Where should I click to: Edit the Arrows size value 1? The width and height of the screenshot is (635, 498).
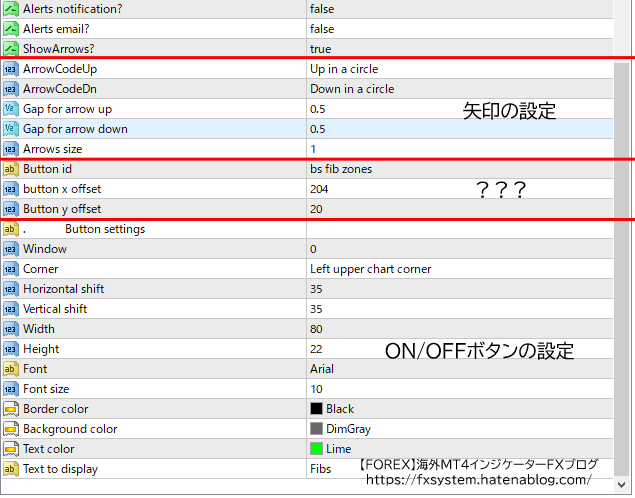pos(460,149)
